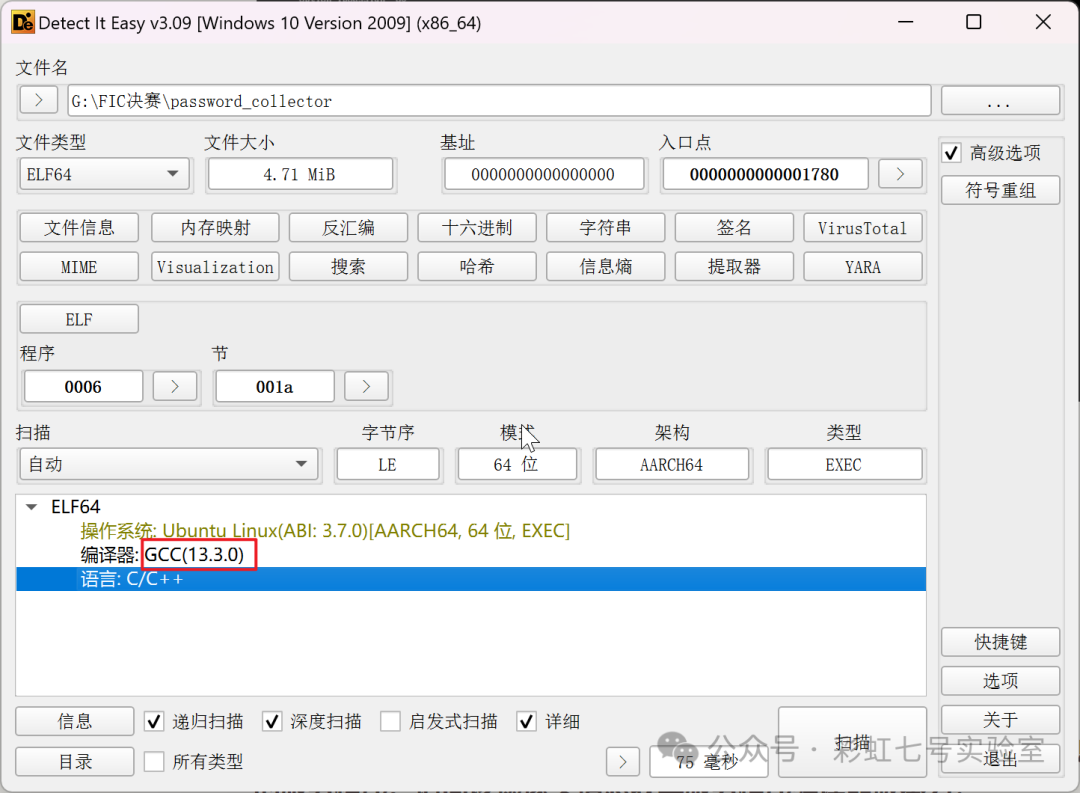Open 文件信息 button
This screenshot has width=1080, height=793.
click(x=79, y=228)
